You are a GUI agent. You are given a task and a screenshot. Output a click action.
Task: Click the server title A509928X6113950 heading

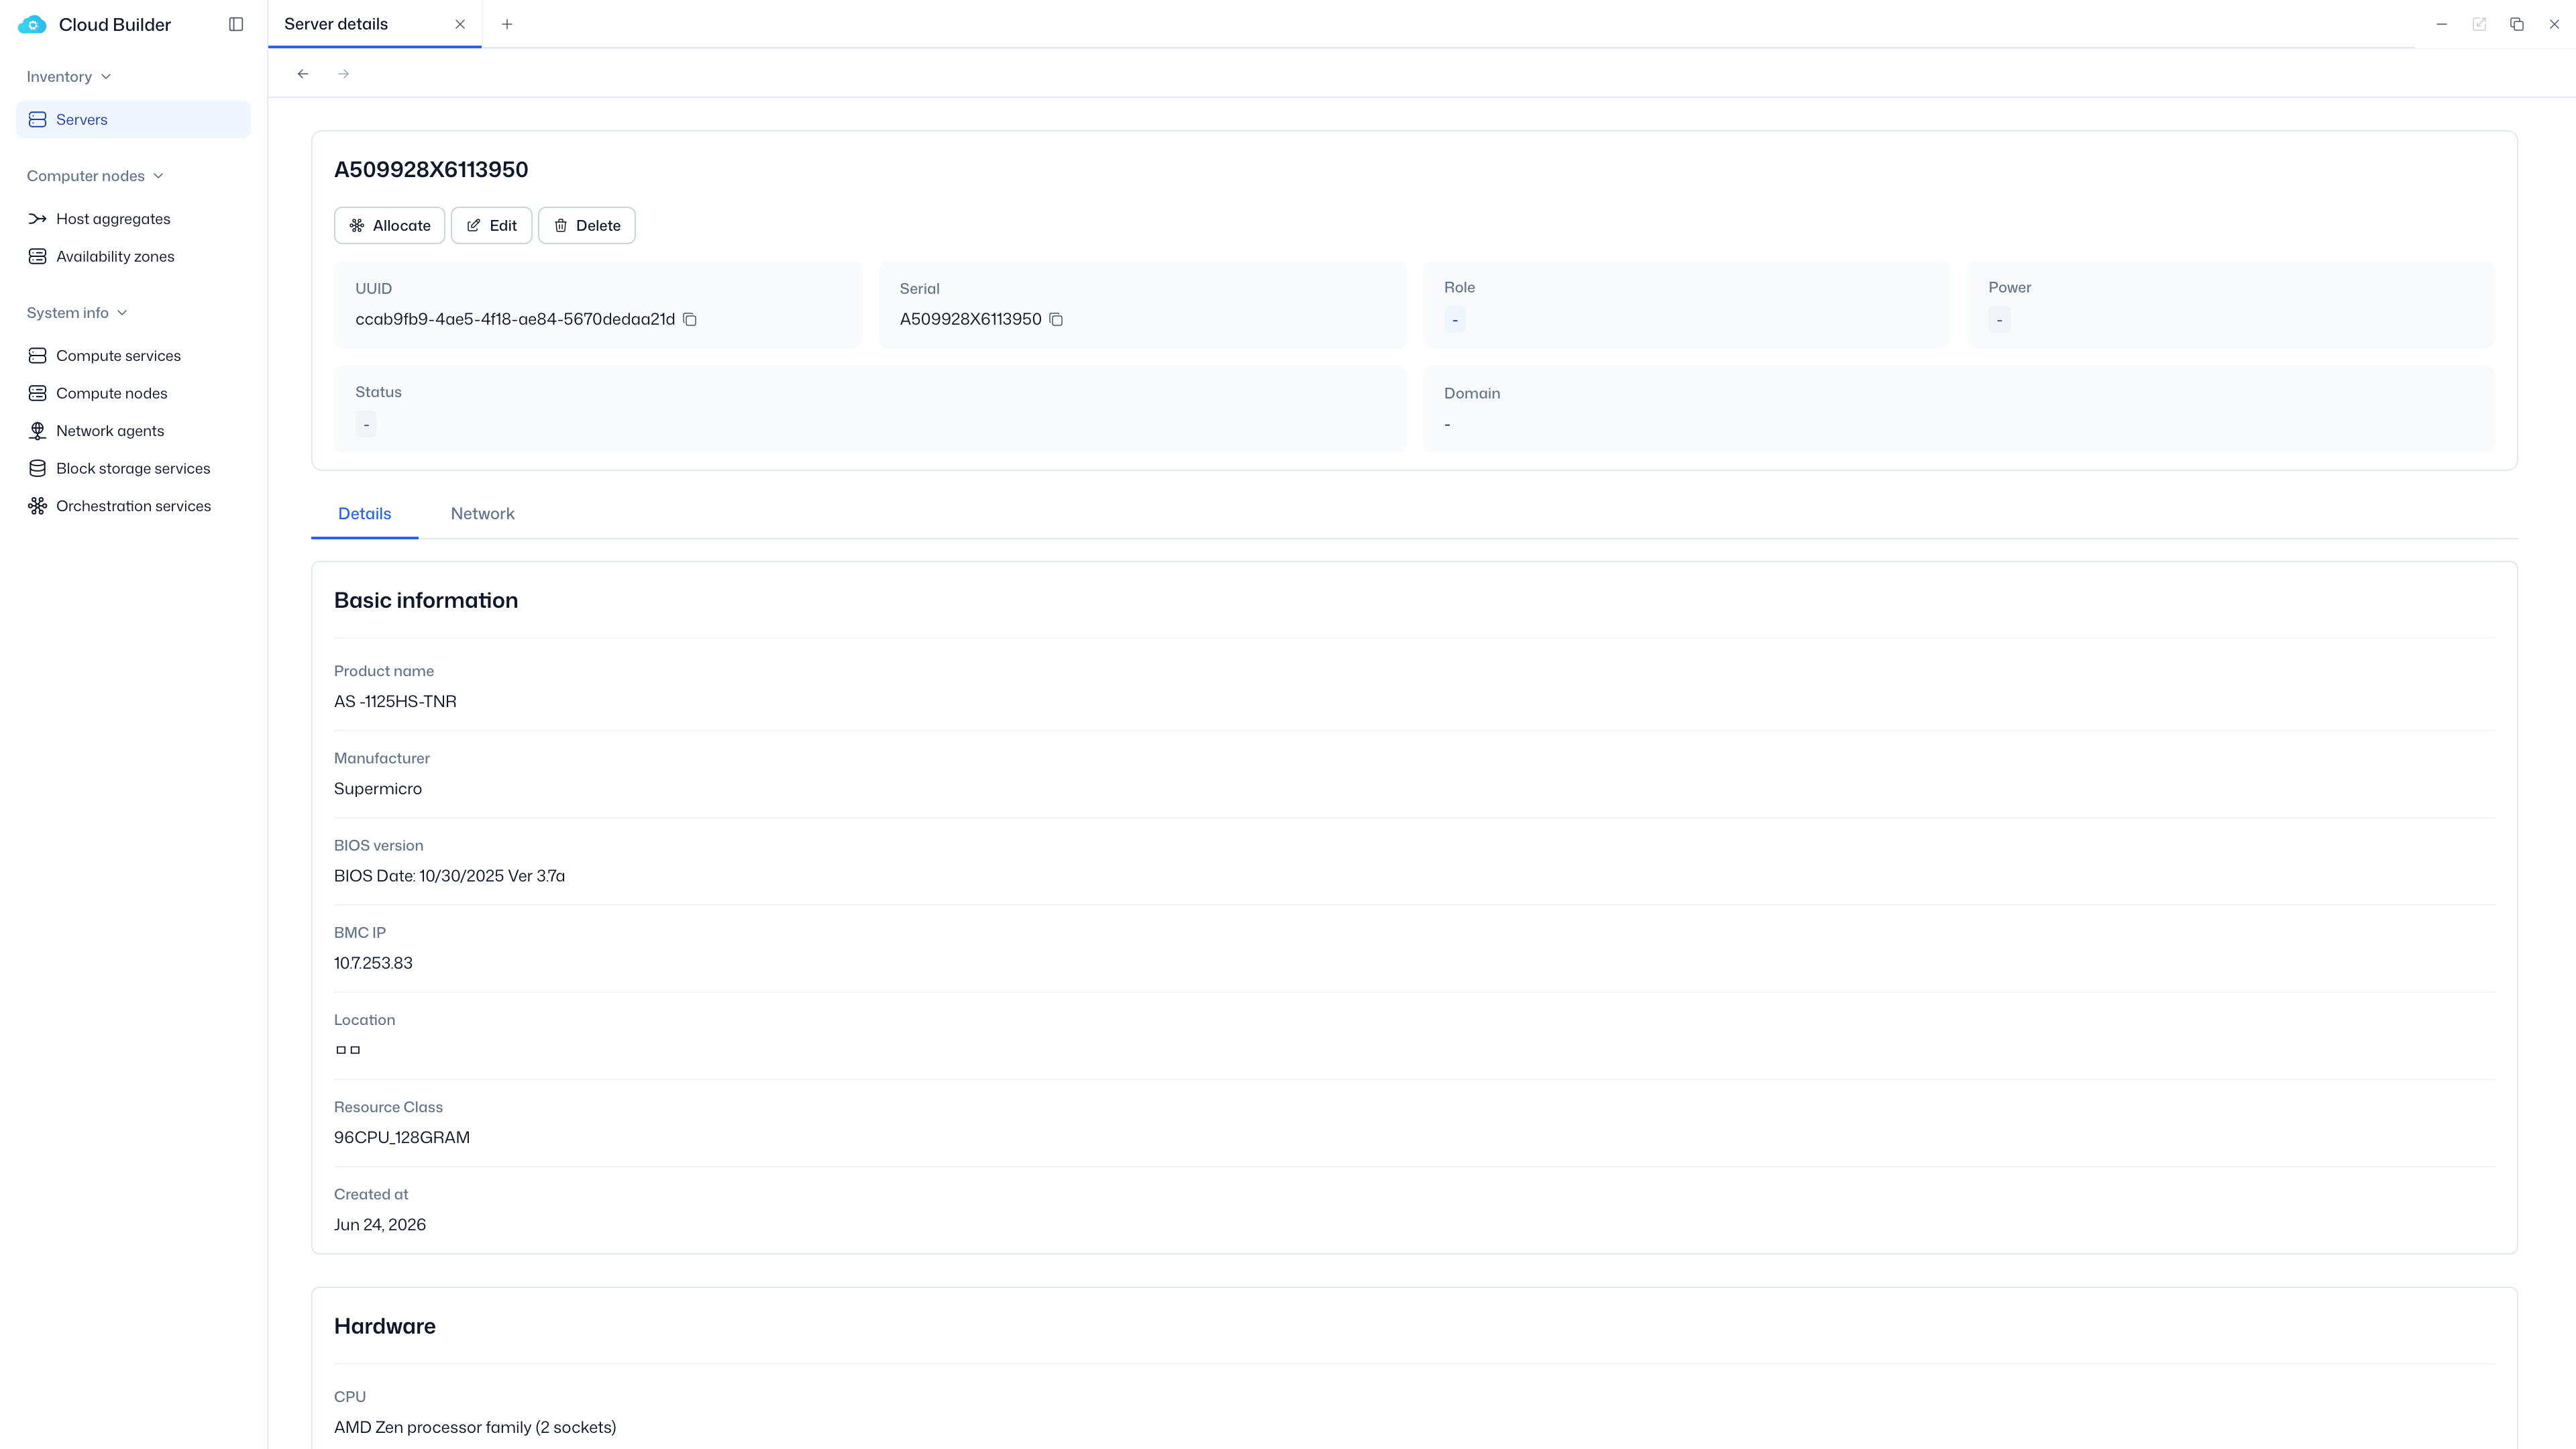coord(431,169)
